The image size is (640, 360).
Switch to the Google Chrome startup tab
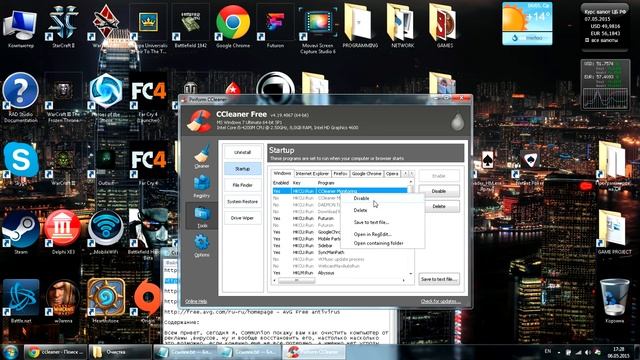click(366, 173)
